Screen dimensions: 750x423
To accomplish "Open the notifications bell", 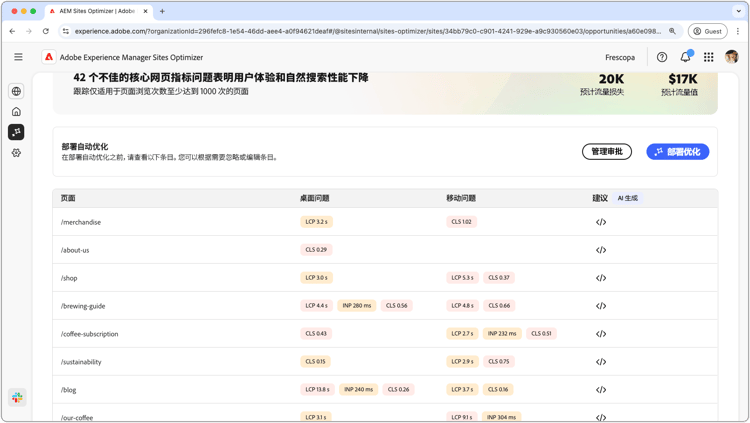I will click(685, 57).
